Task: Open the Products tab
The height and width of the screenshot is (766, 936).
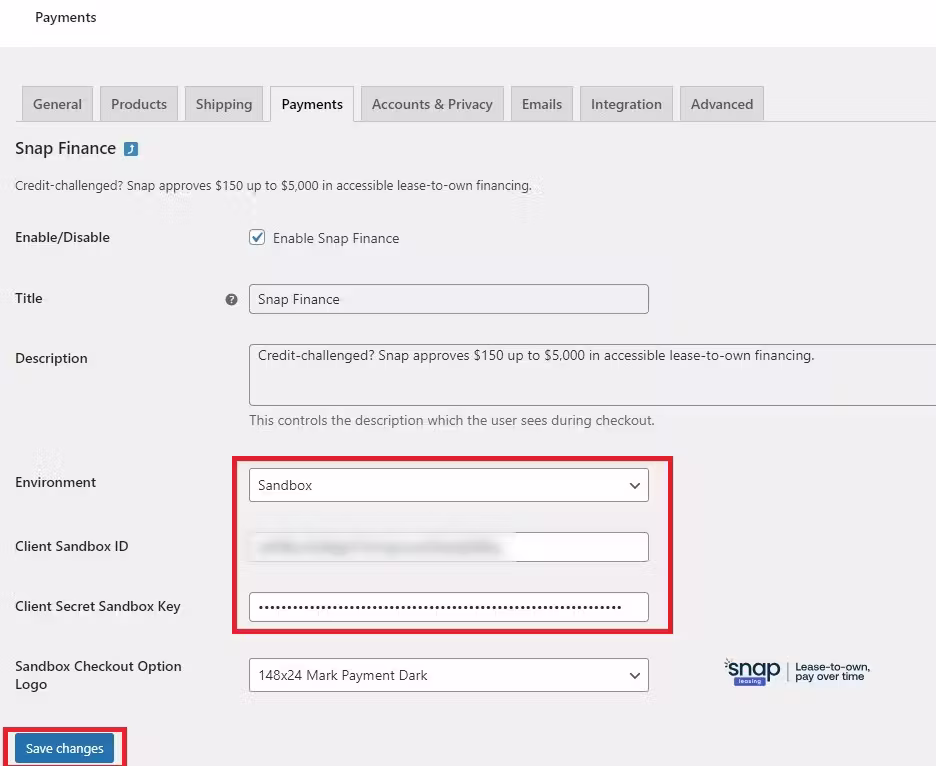Action: [139, 104]
